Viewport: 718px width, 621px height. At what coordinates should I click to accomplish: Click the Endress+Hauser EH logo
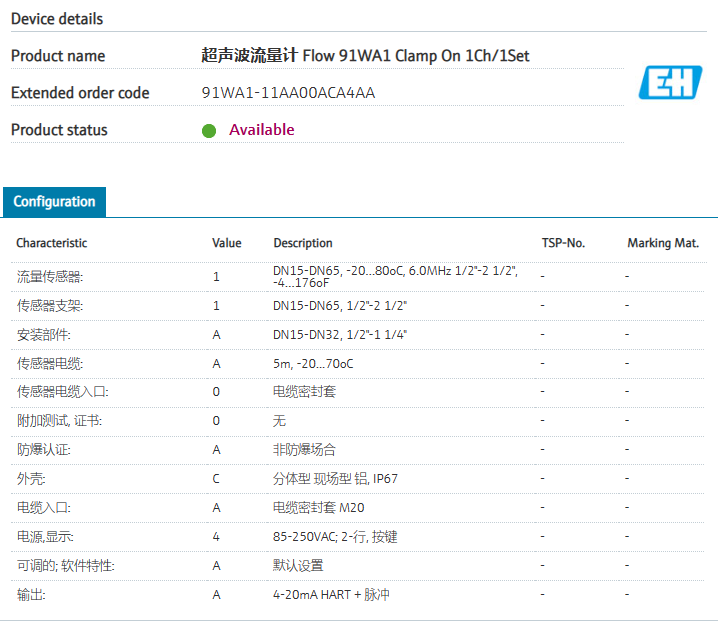(x=670, y=83)
